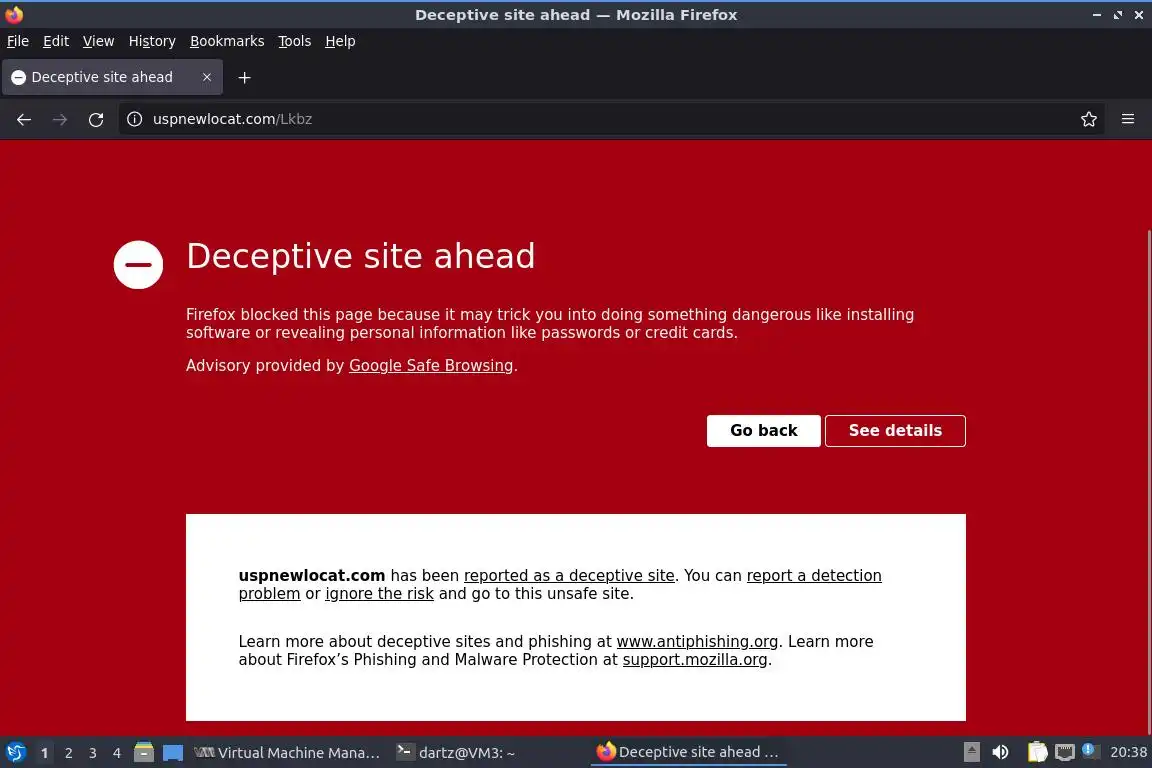Open the File menu

[18, 41]
